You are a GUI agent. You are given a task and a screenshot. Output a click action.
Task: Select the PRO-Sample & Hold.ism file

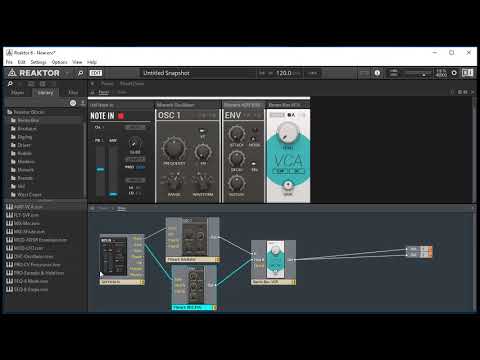39,273
